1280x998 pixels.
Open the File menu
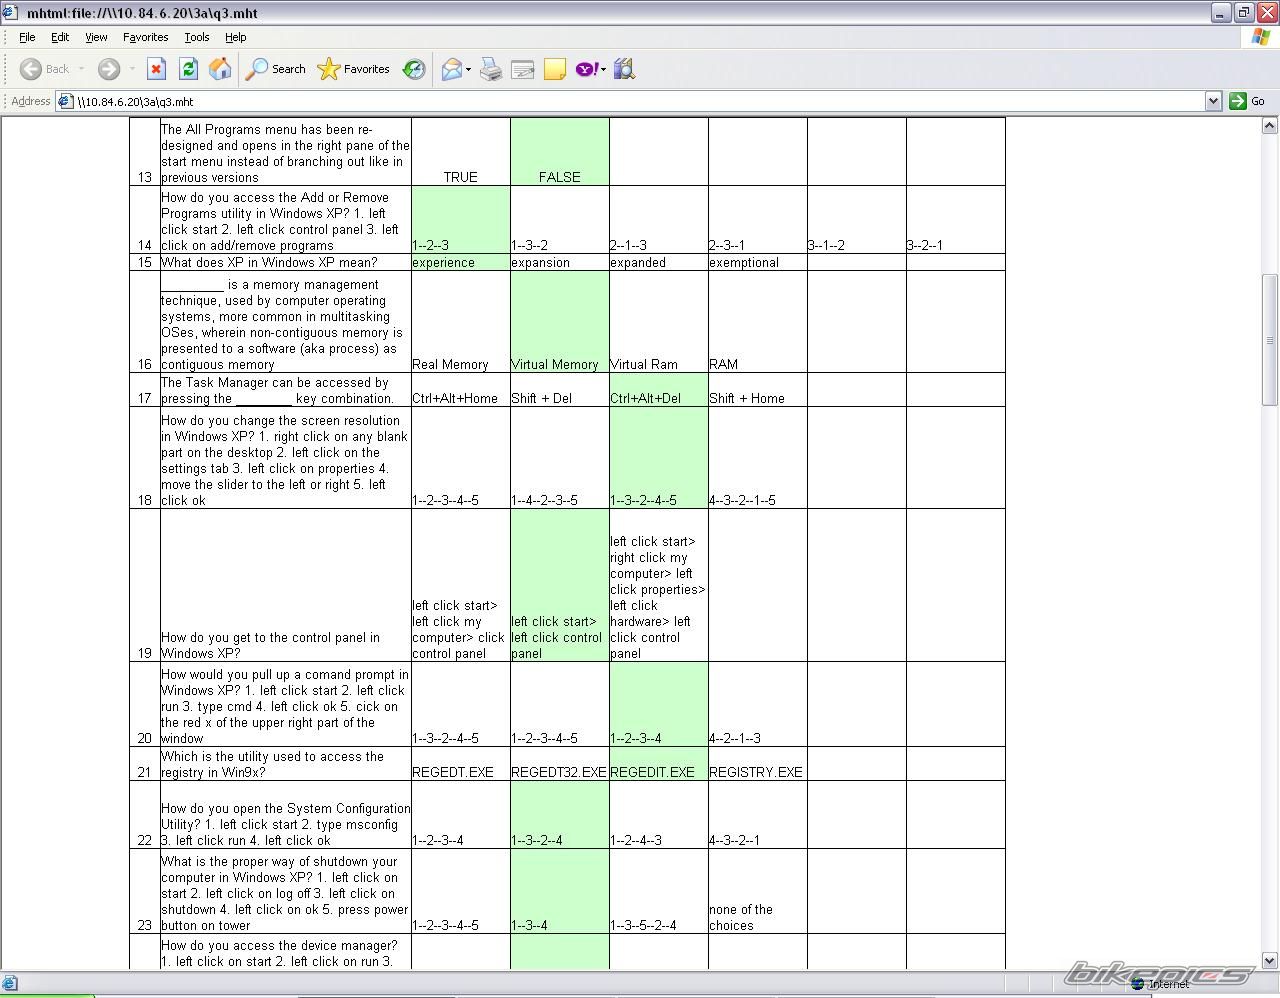click(x=27, y=37)
